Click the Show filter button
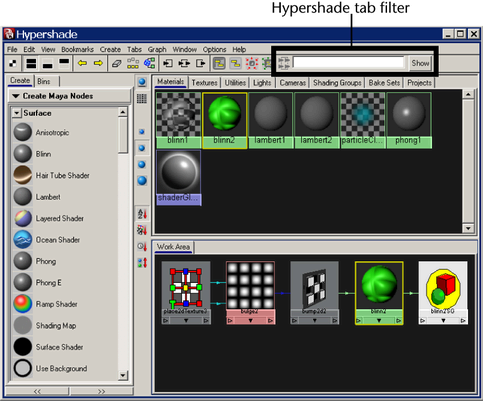 tap(420, 63)
